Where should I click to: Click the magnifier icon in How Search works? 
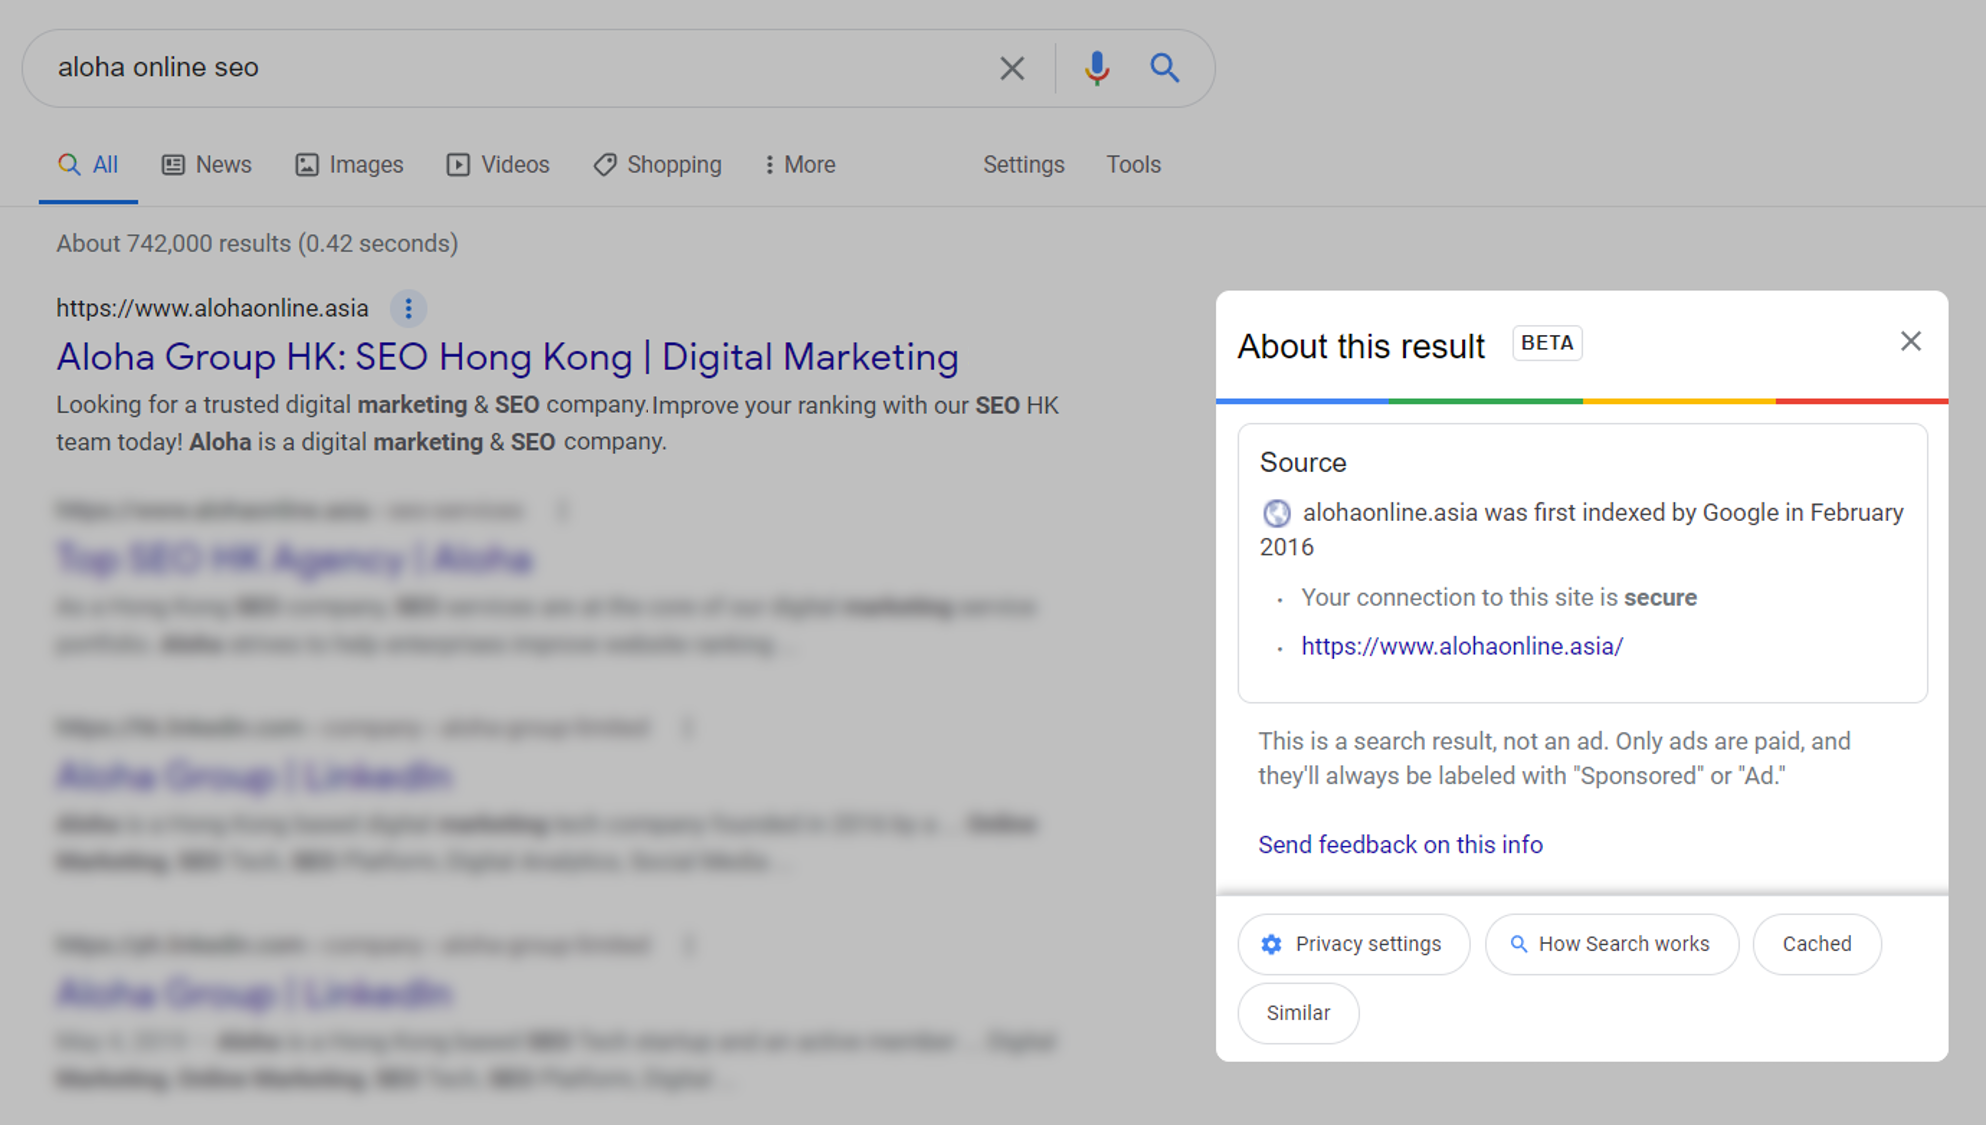pos(1518,944)
